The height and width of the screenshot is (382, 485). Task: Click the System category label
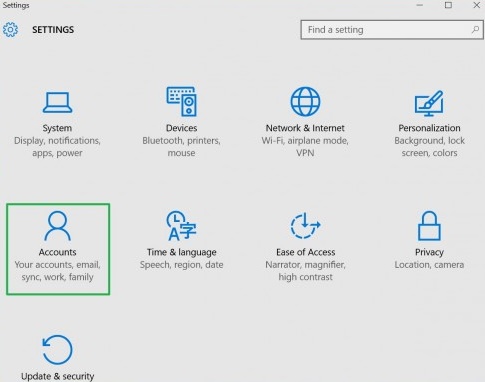tap(57, 128)
